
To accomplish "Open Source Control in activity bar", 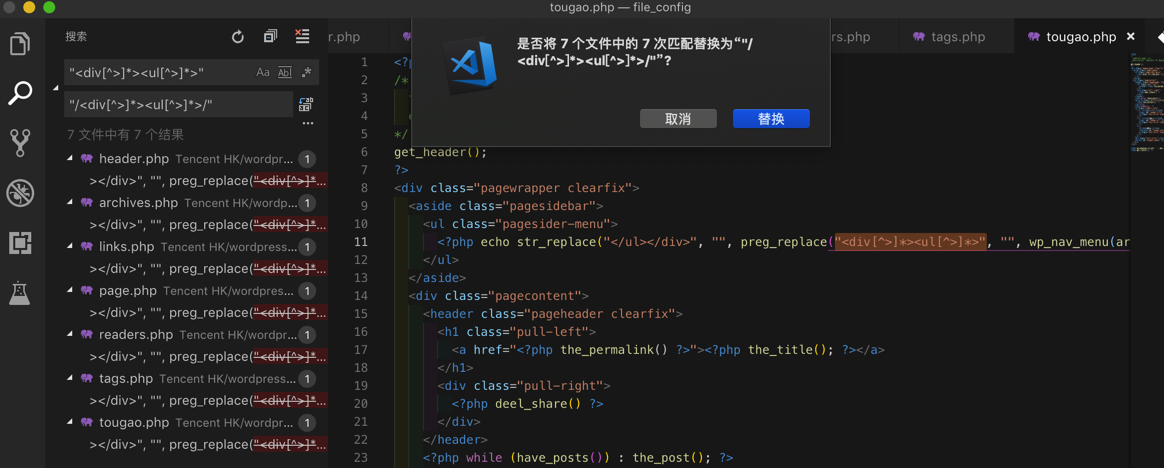I will coord(20,143).
